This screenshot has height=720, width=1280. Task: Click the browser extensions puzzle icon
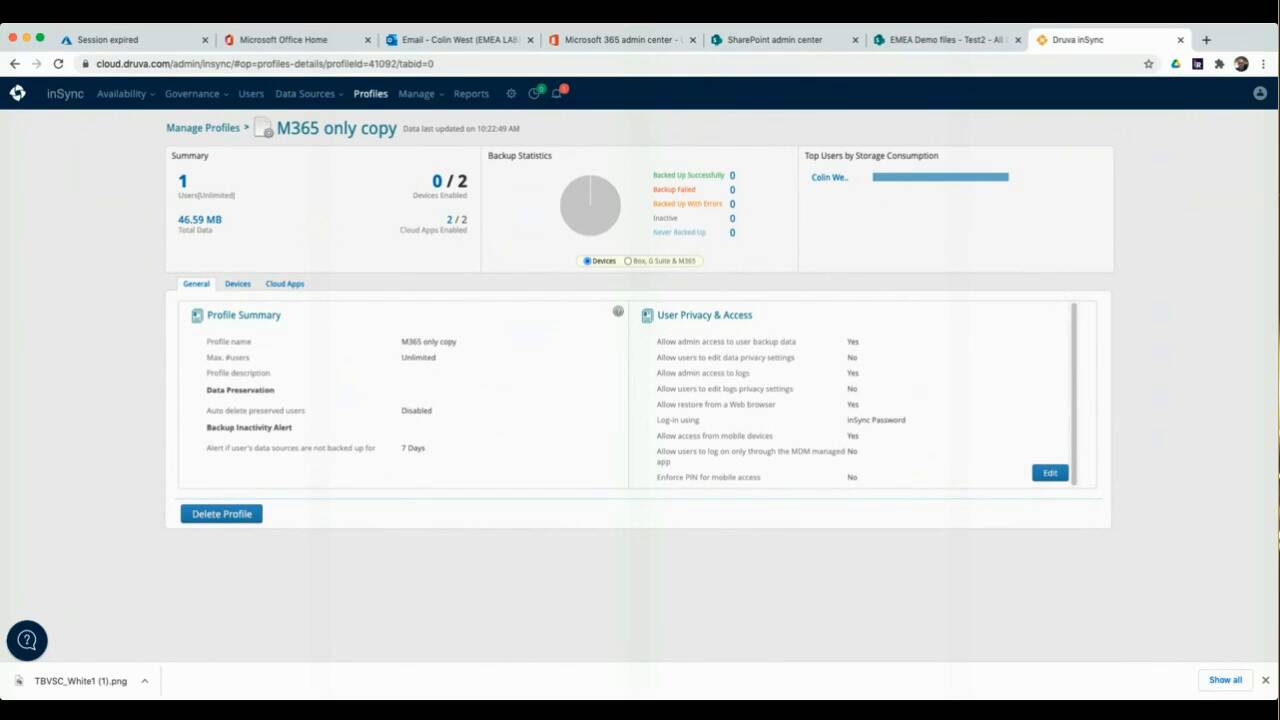coord(1219,64)
